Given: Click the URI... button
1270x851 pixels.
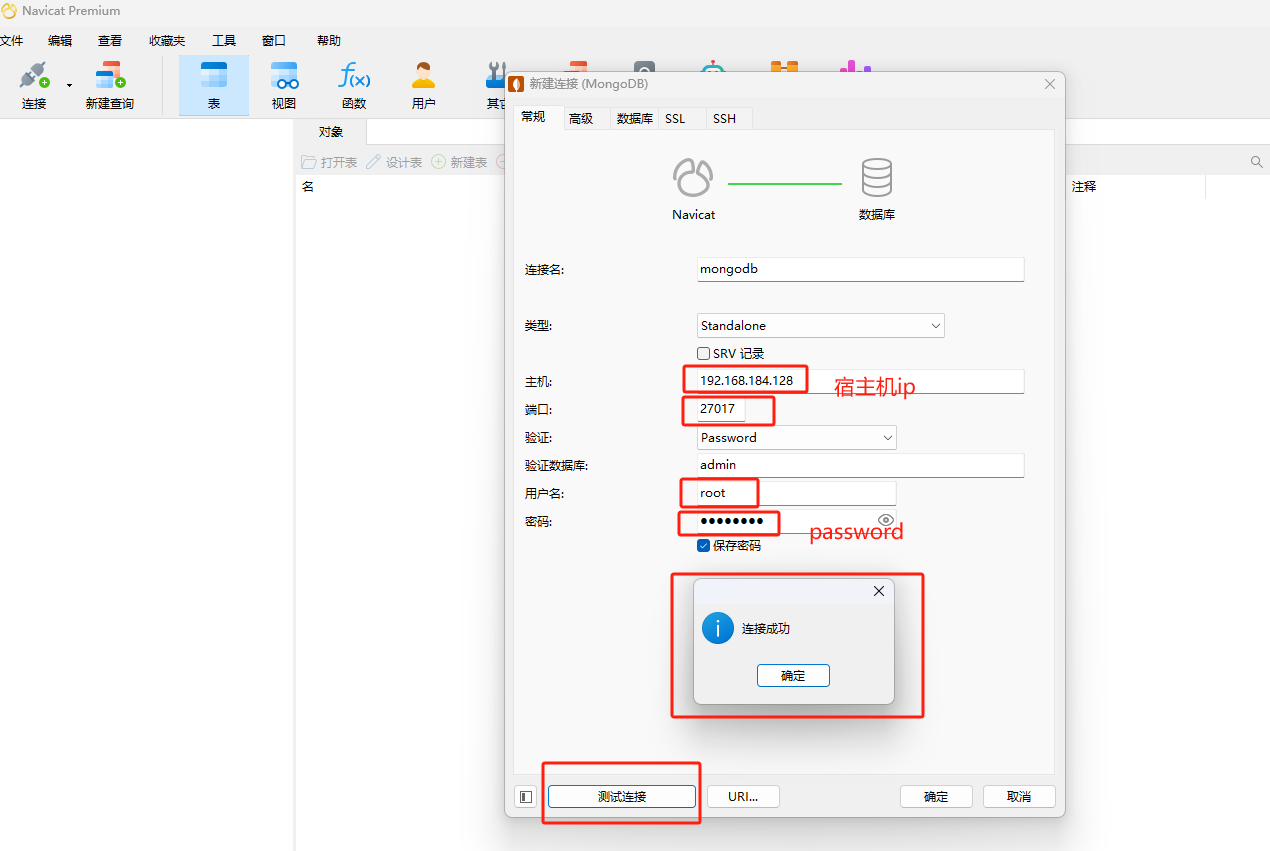Looking at the screenshot, I should [x=743, y=796].
